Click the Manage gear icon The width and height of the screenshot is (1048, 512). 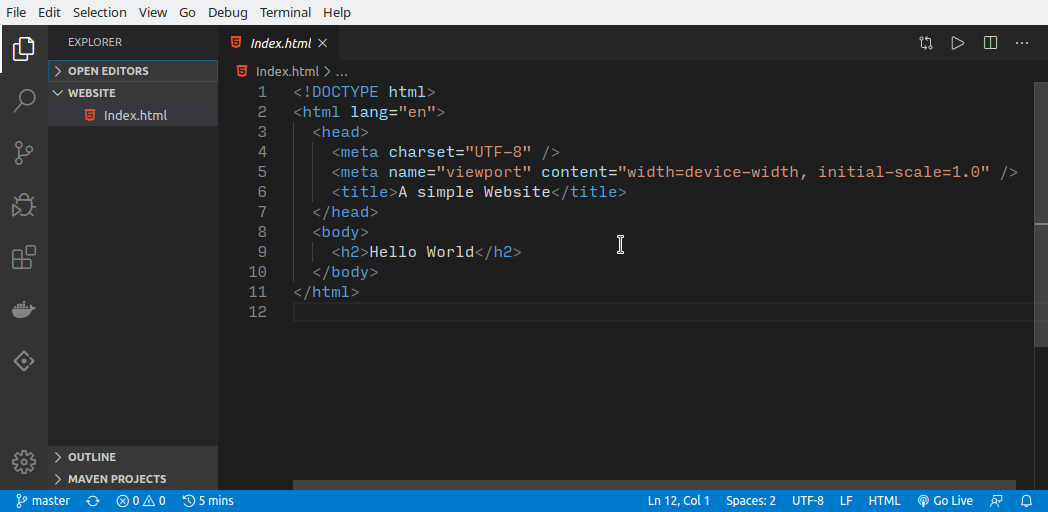[x=24, y=461]
